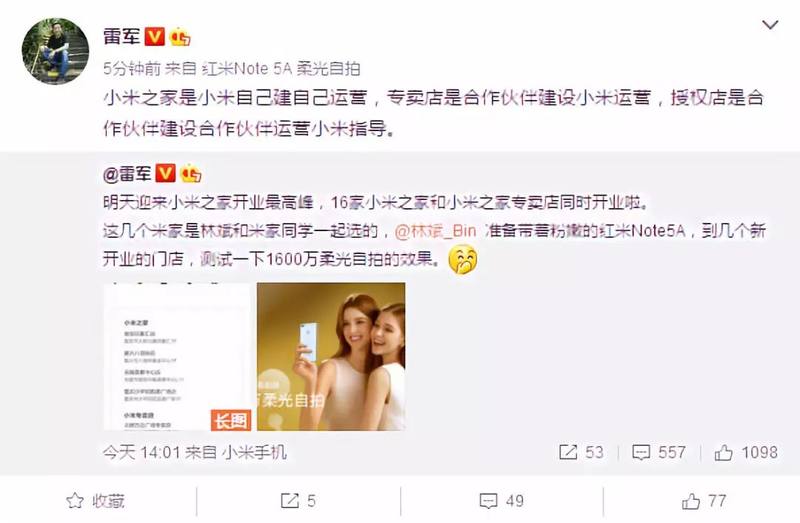Click the 雷军 username at top

[x=121, y=37]
